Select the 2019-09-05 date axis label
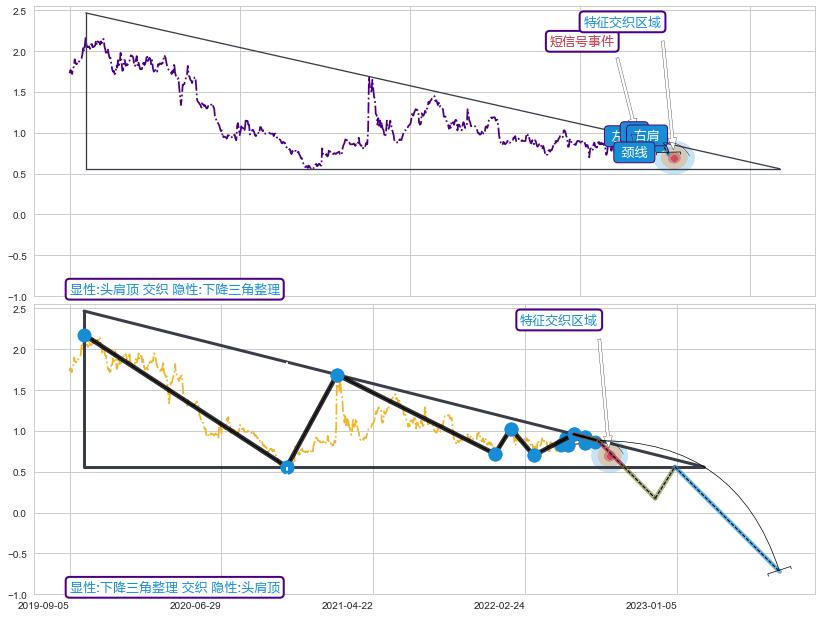The width and height of the screenshot is (822, 617). click(x=43, y=606)
